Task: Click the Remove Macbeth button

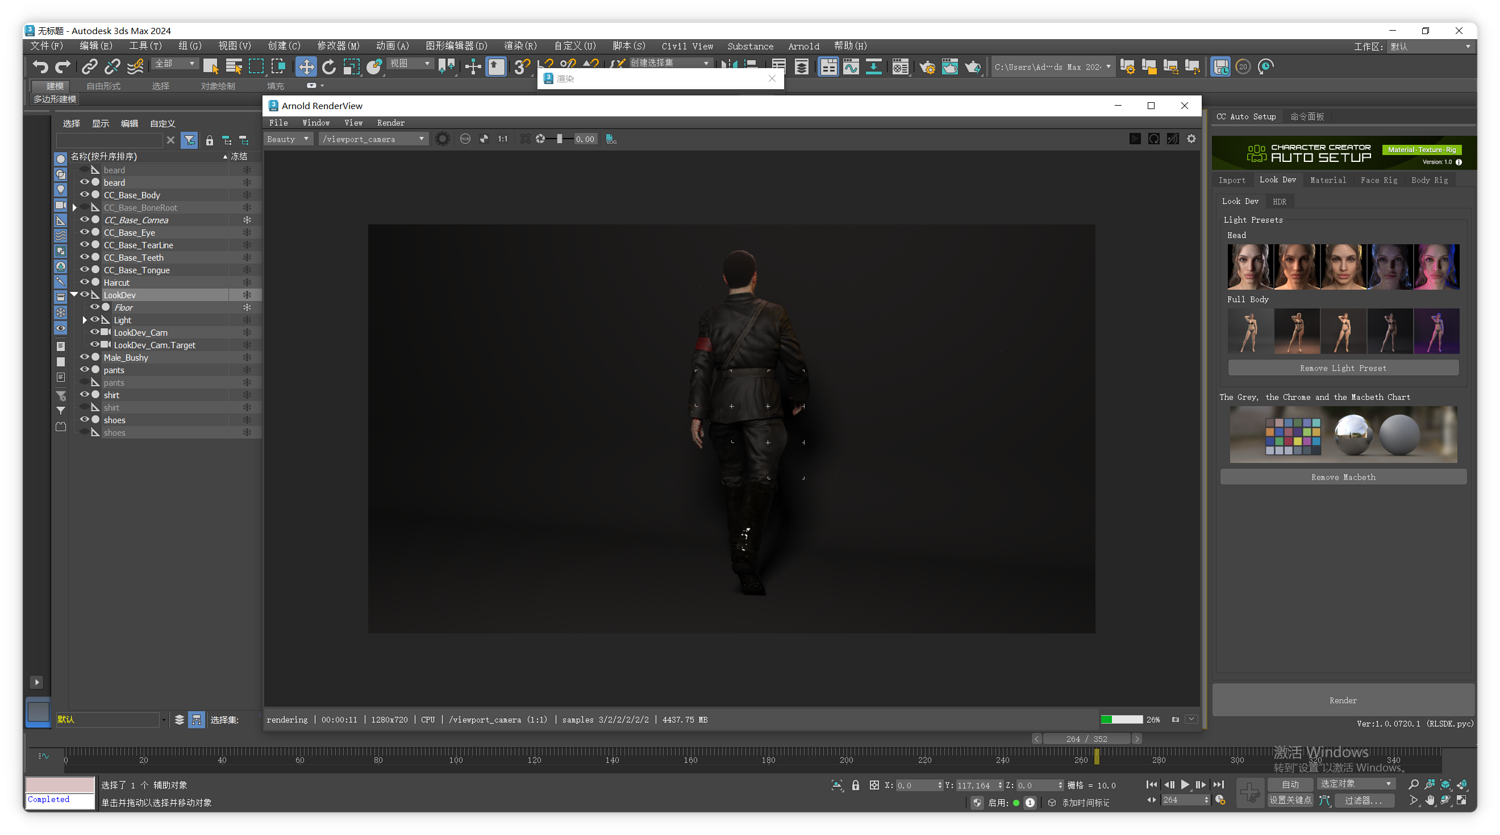Action: click(x=1342, y=477)
